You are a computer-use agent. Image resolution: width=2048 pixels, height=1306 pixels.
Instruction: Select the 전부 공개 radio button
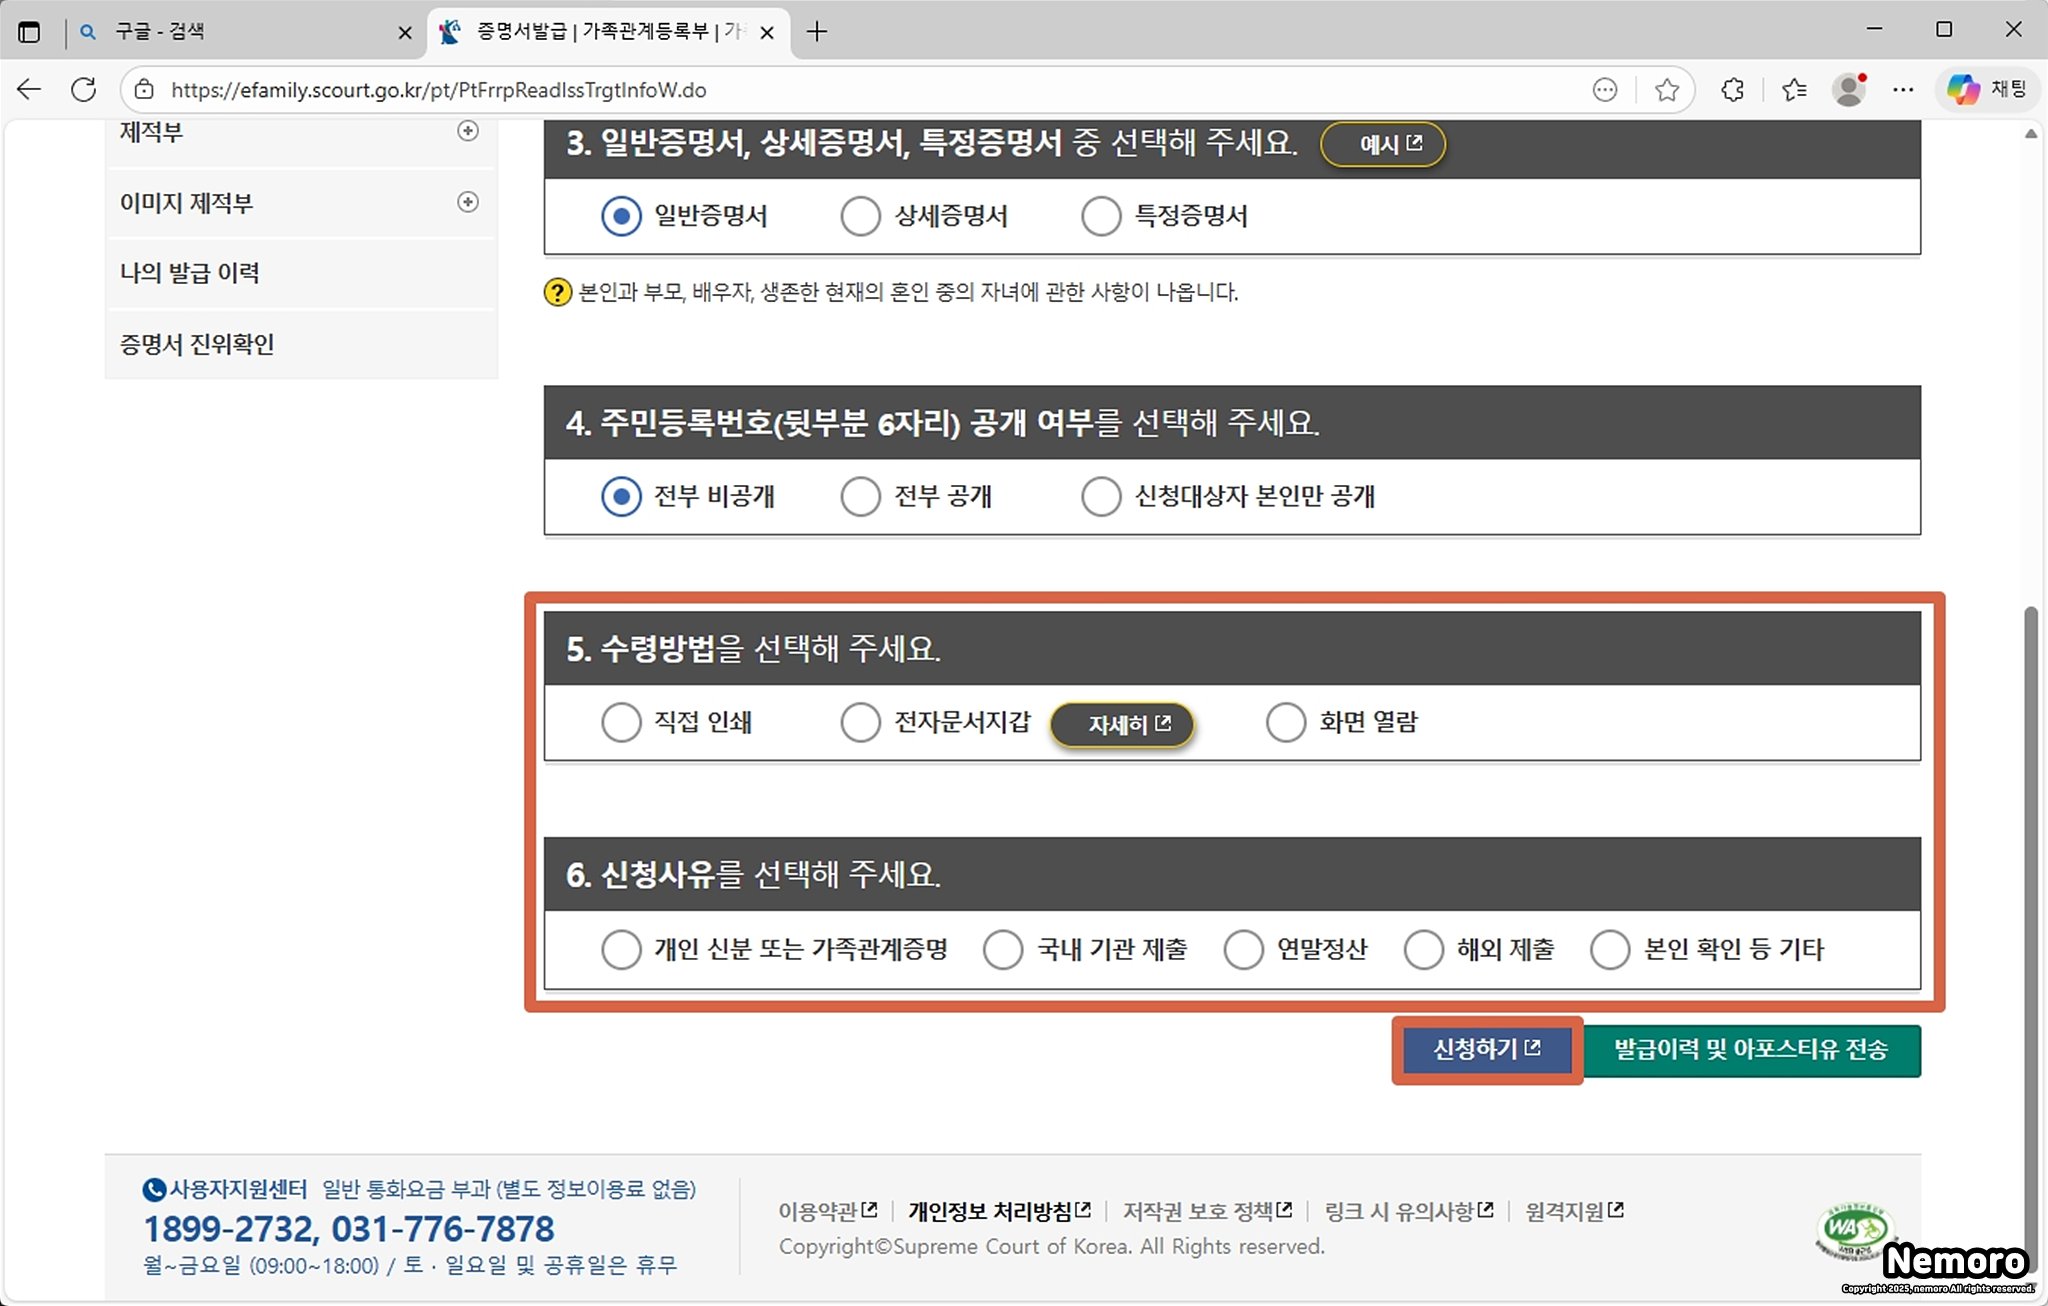coord(860,496)
